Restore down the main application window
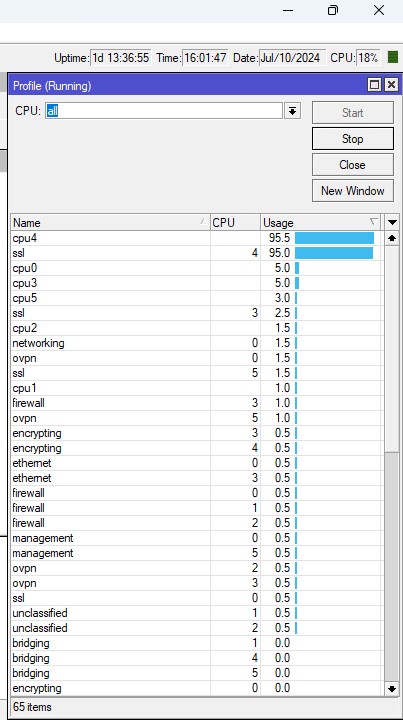 [x=333, y=10]
